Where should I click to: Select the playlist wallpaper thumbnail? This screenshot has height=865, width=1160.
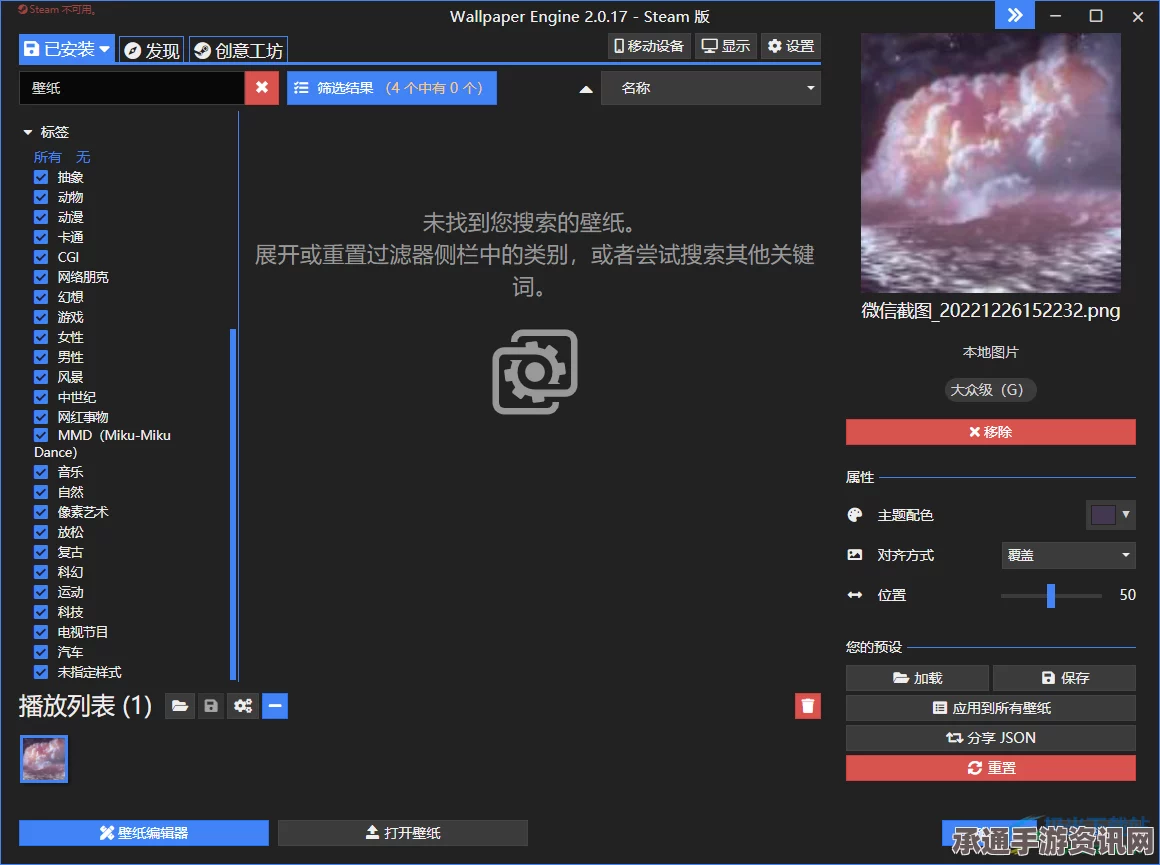click(44, 758)
